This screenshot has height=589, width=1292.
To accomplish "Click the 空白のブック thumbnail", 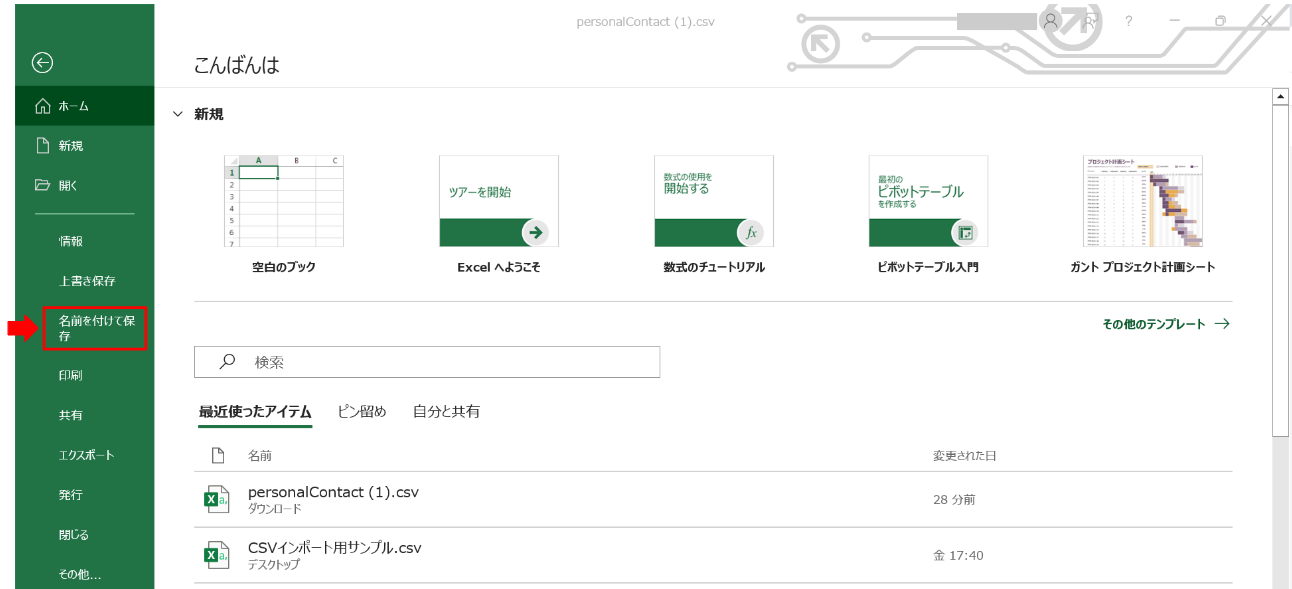I will [284, 201].
